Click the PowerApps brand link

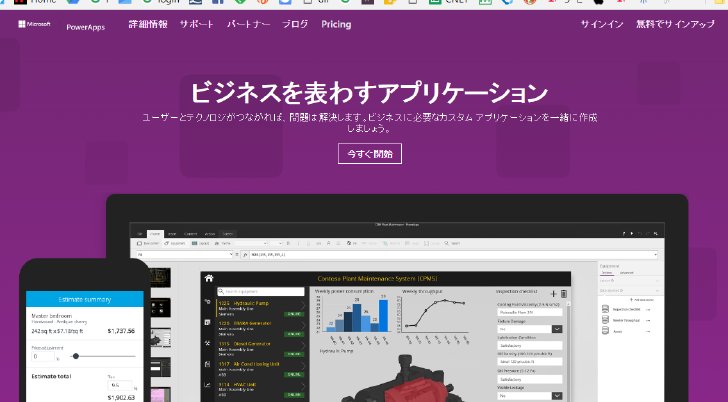[x=85, y=27]
